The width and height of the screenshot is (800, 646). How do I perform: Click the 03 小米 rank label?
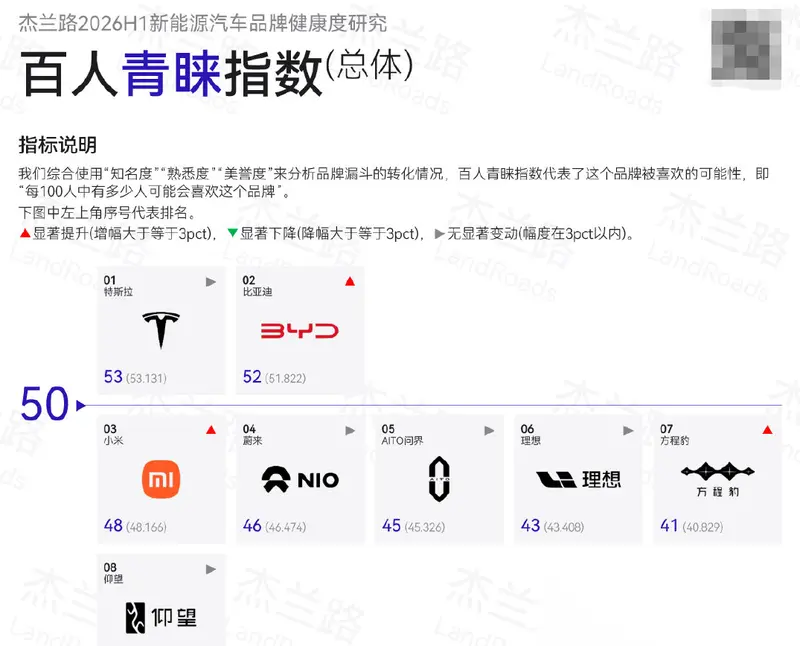tap(113, 434)
